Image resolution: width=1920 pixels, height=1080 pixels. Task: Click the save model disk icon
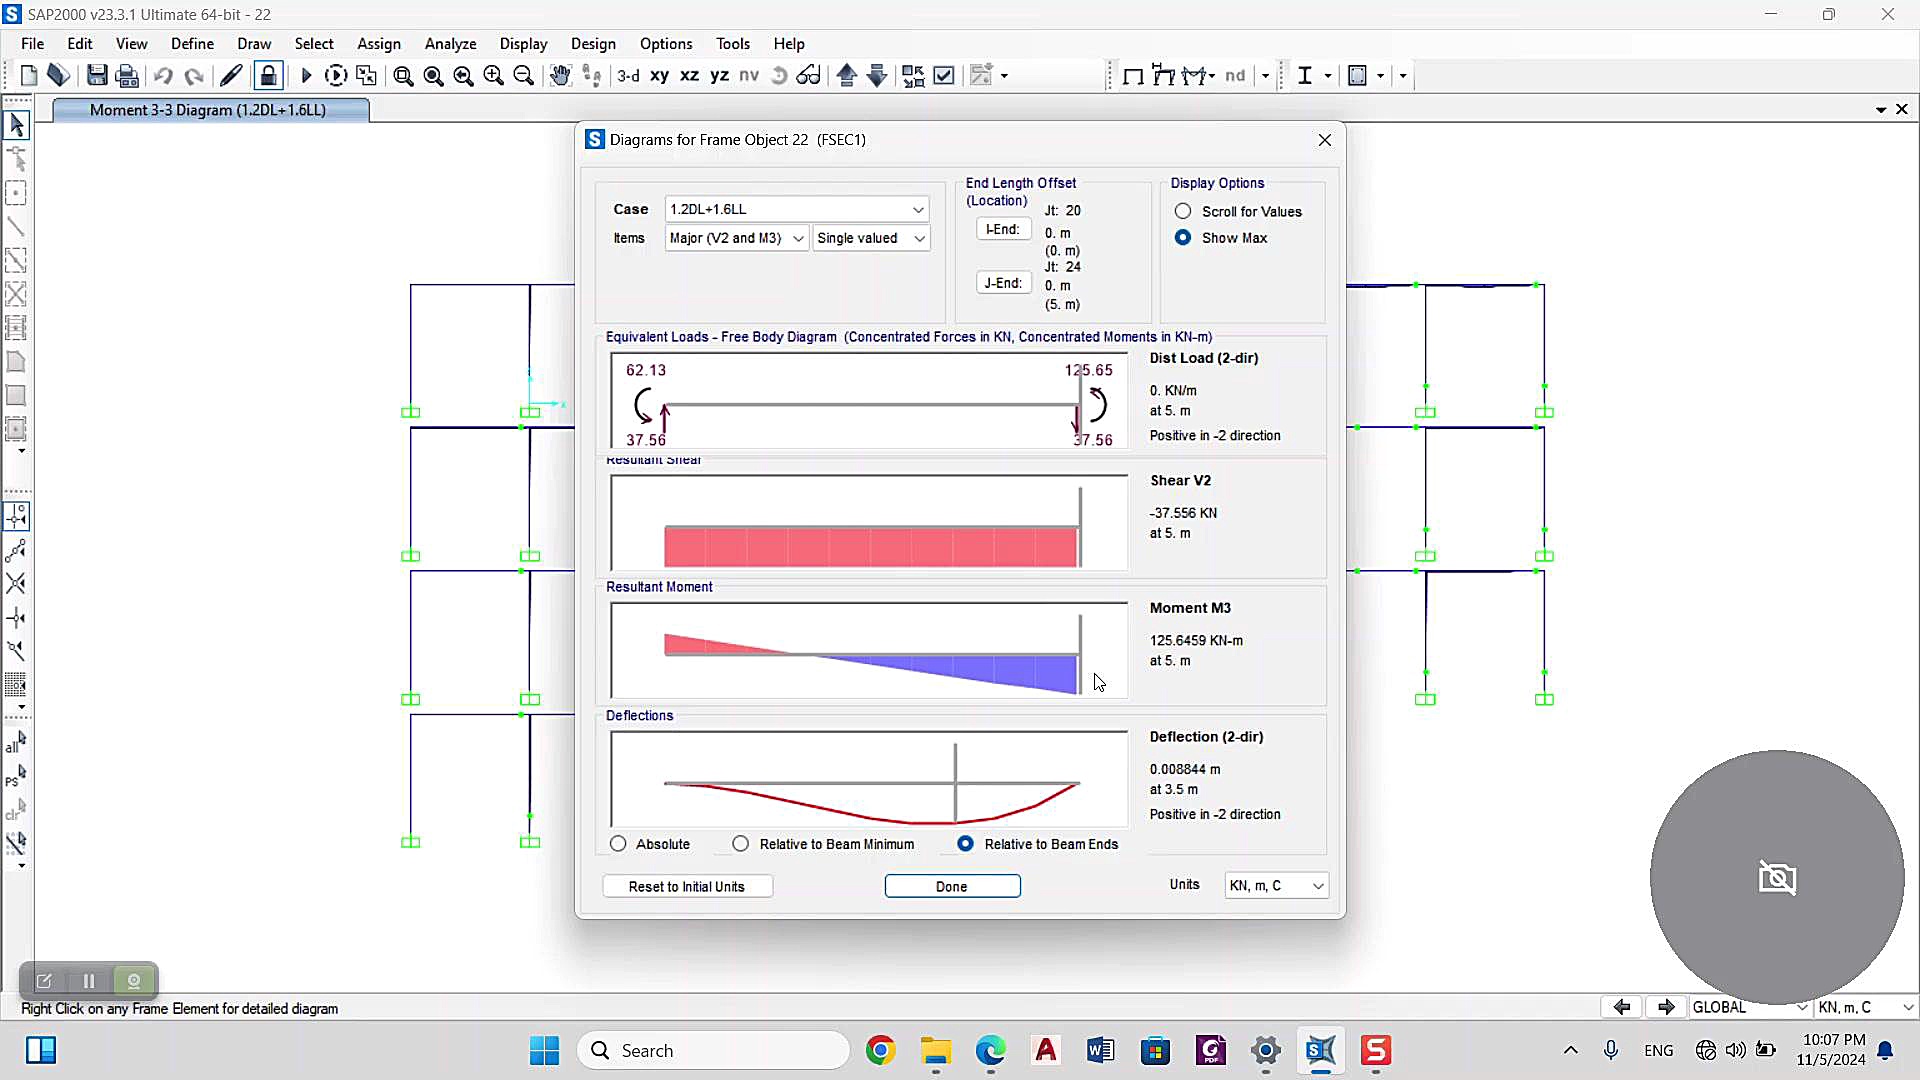[x=97, y=76]
